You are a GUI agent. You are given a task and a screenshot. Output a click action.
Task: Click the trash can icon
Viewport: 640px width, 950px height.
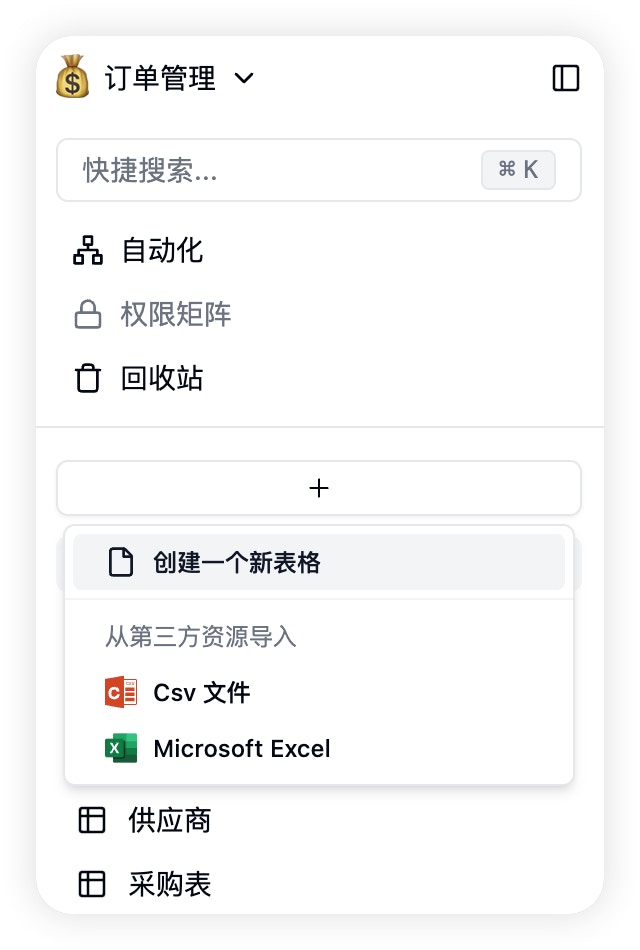click(88, 378)
